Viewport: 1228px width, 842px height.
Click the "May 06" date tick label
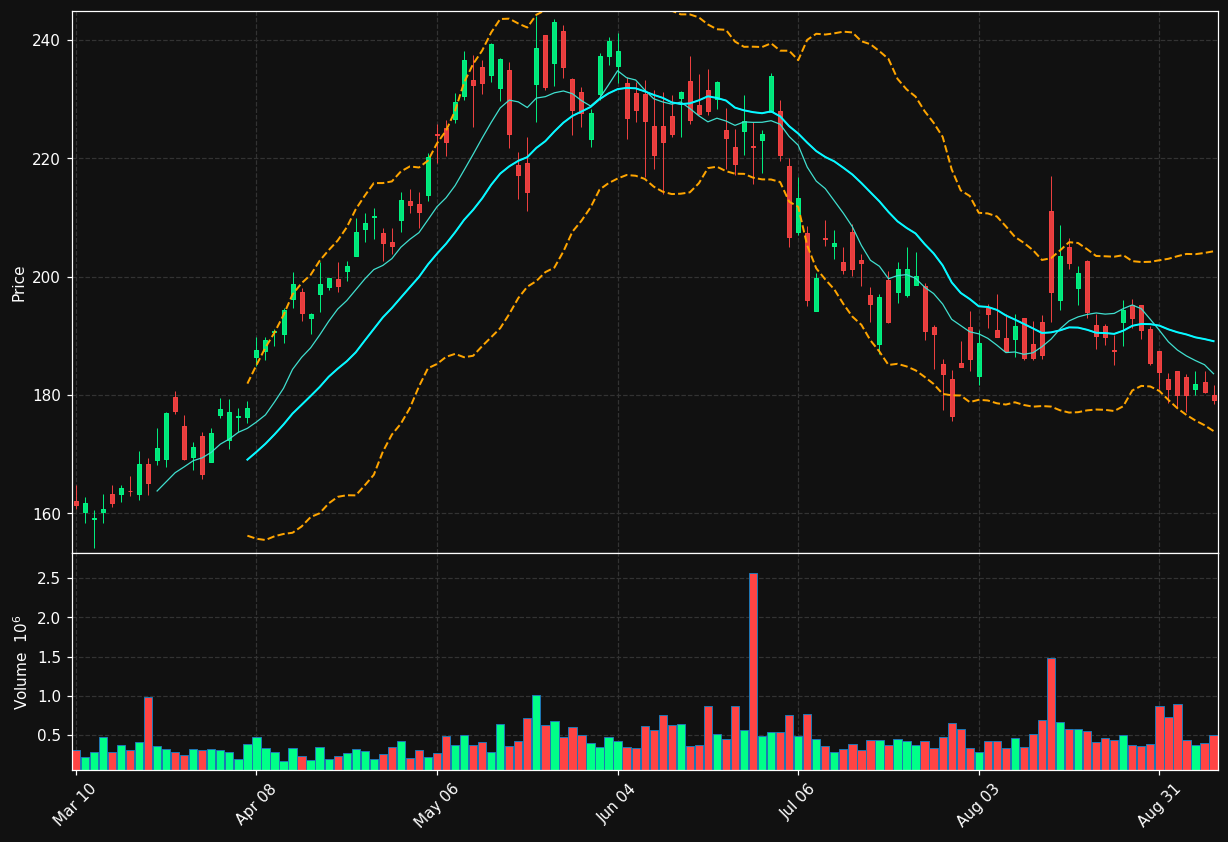pyautogui.click(x=434, y=806)
